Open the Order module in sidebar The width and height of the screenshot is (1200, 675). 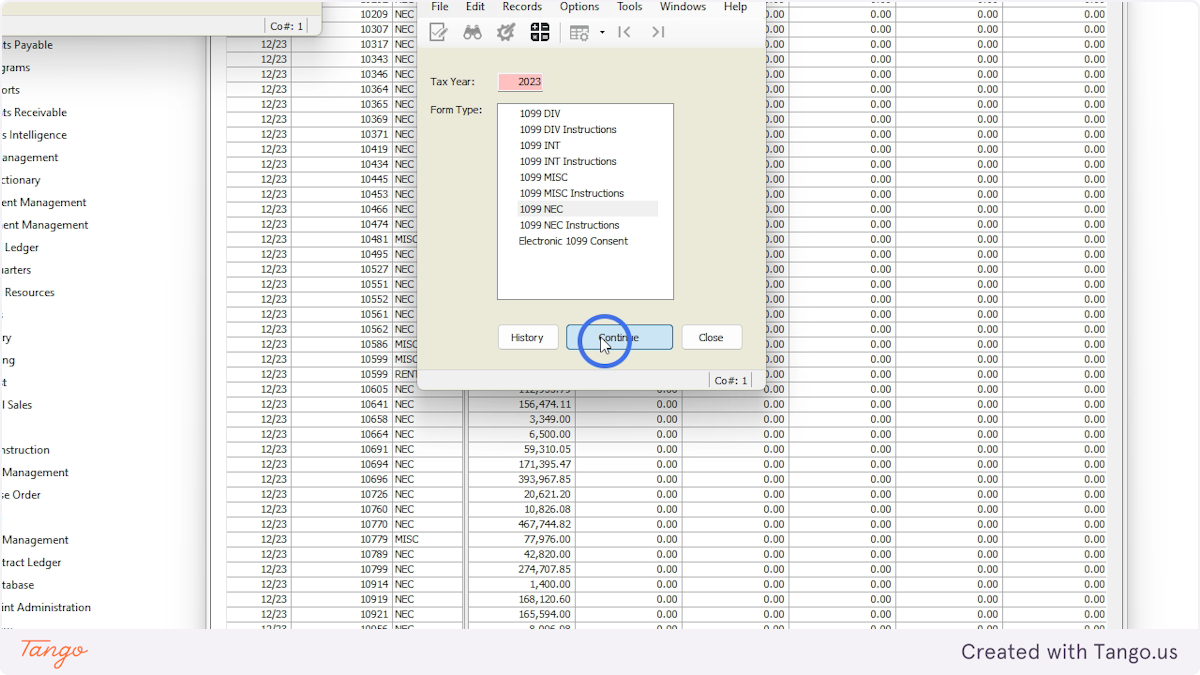click(21, 495)
